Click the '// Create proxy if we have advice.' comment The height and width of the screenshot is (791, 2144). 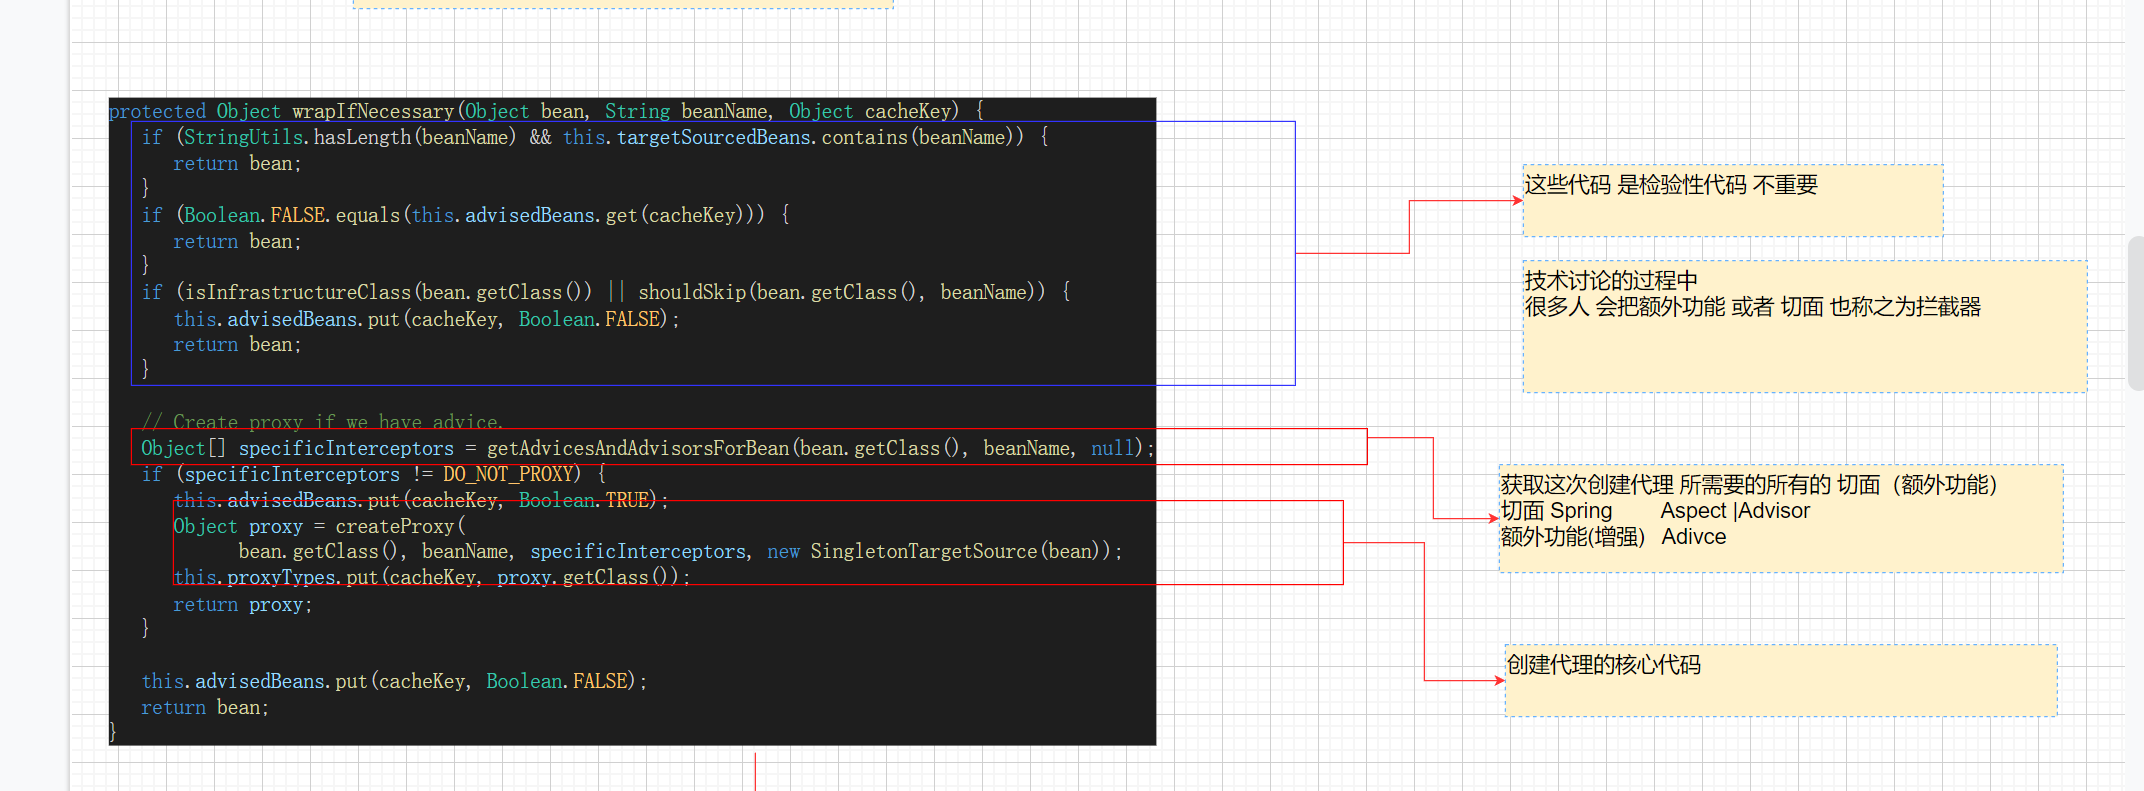click(322, 422)
